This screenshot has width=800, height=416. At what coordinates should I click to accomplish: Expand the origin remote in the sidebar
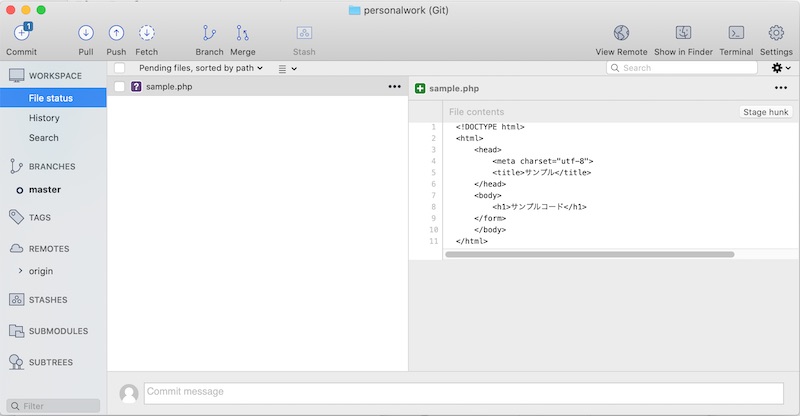coord(20,271)
